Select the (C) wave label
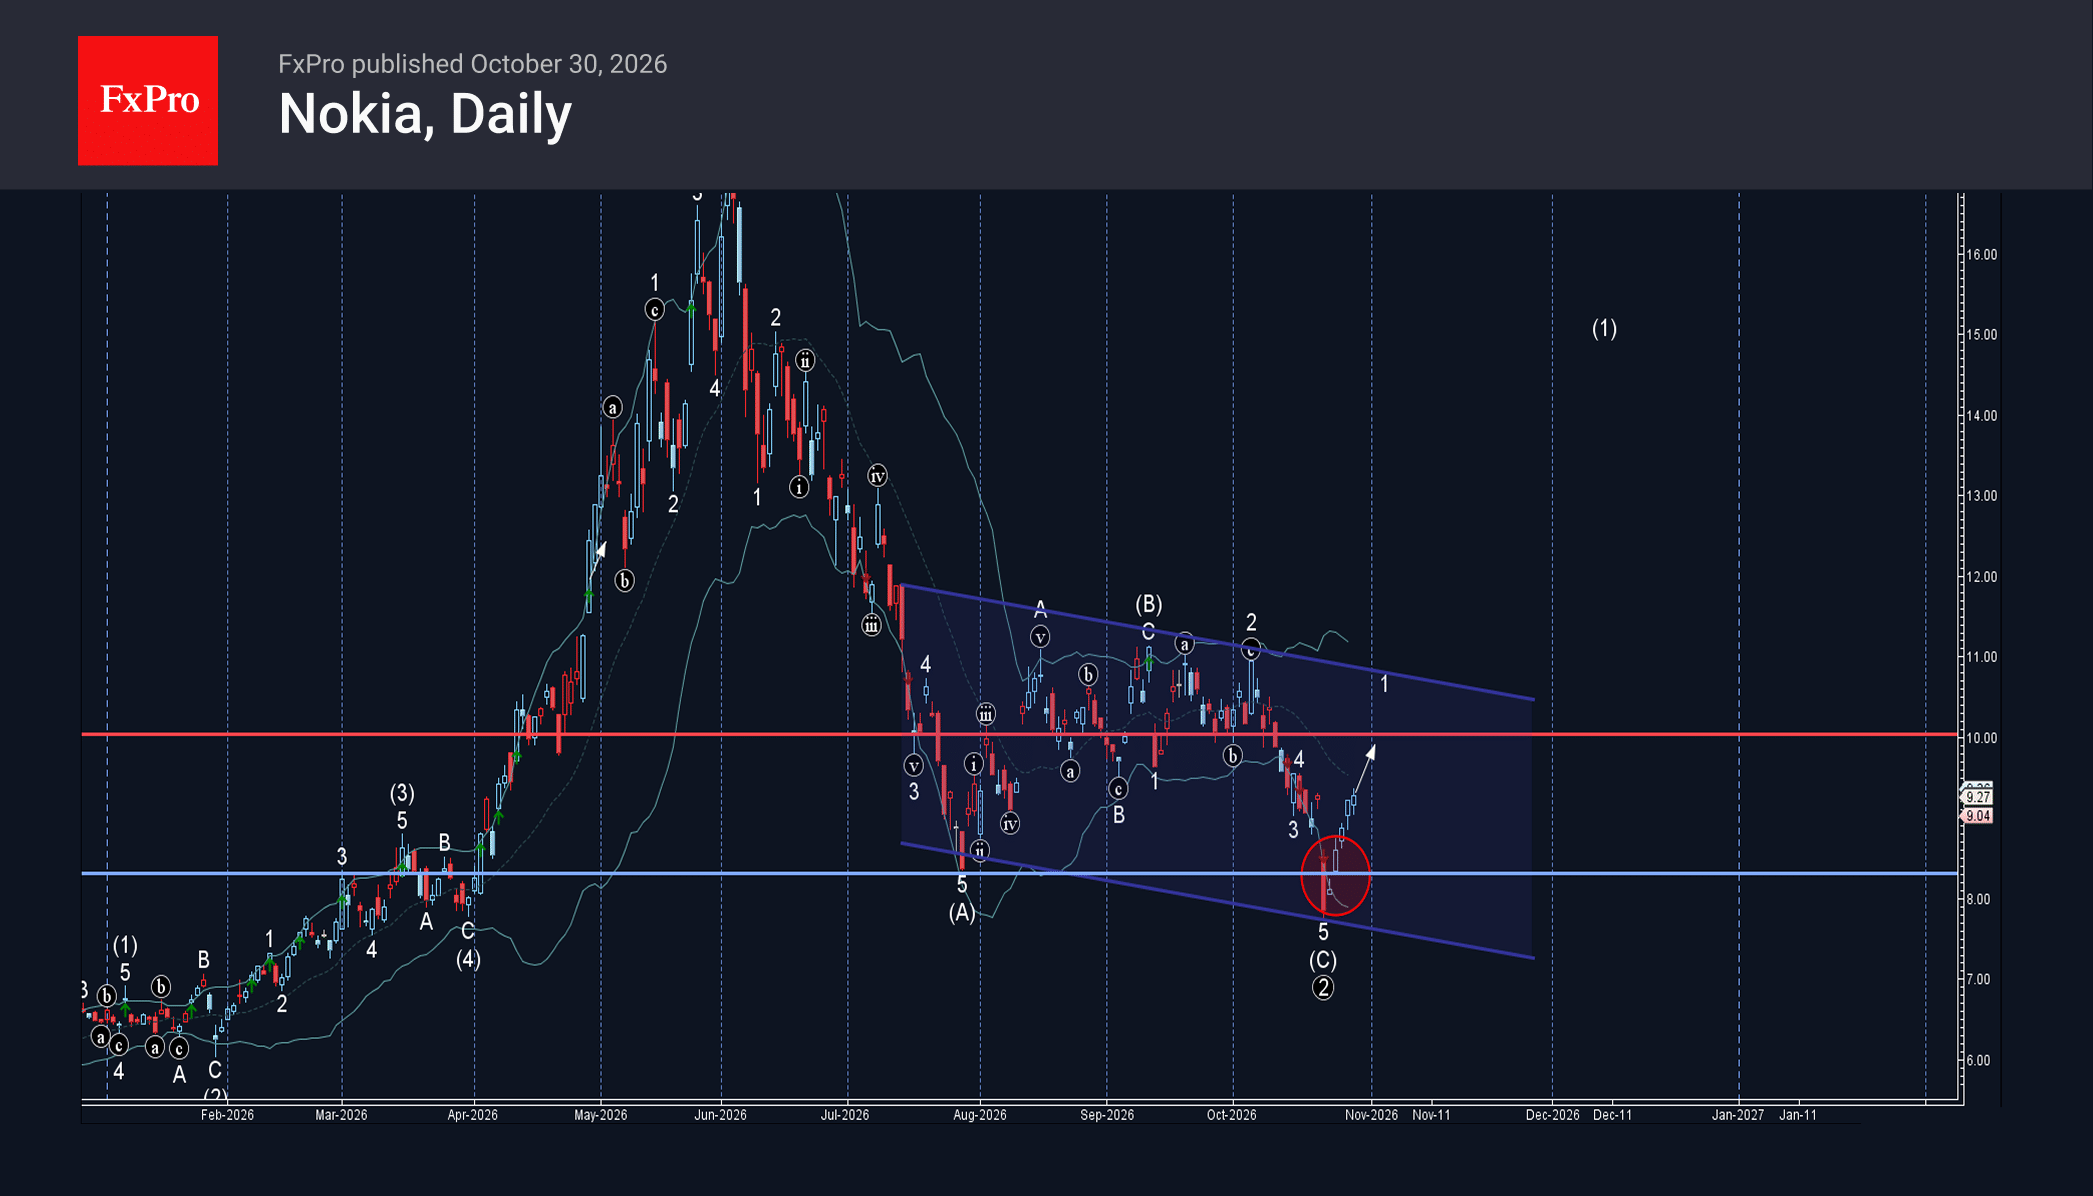This screenshot has width=2093, height=1196. [x=1323, y=960]
